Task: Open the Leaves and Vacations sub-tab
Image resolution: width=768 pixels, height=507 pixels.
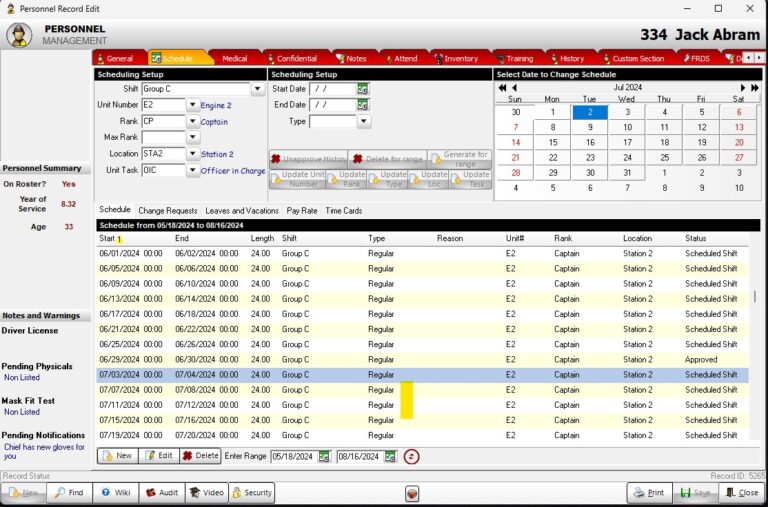Action: pos(242,211)
